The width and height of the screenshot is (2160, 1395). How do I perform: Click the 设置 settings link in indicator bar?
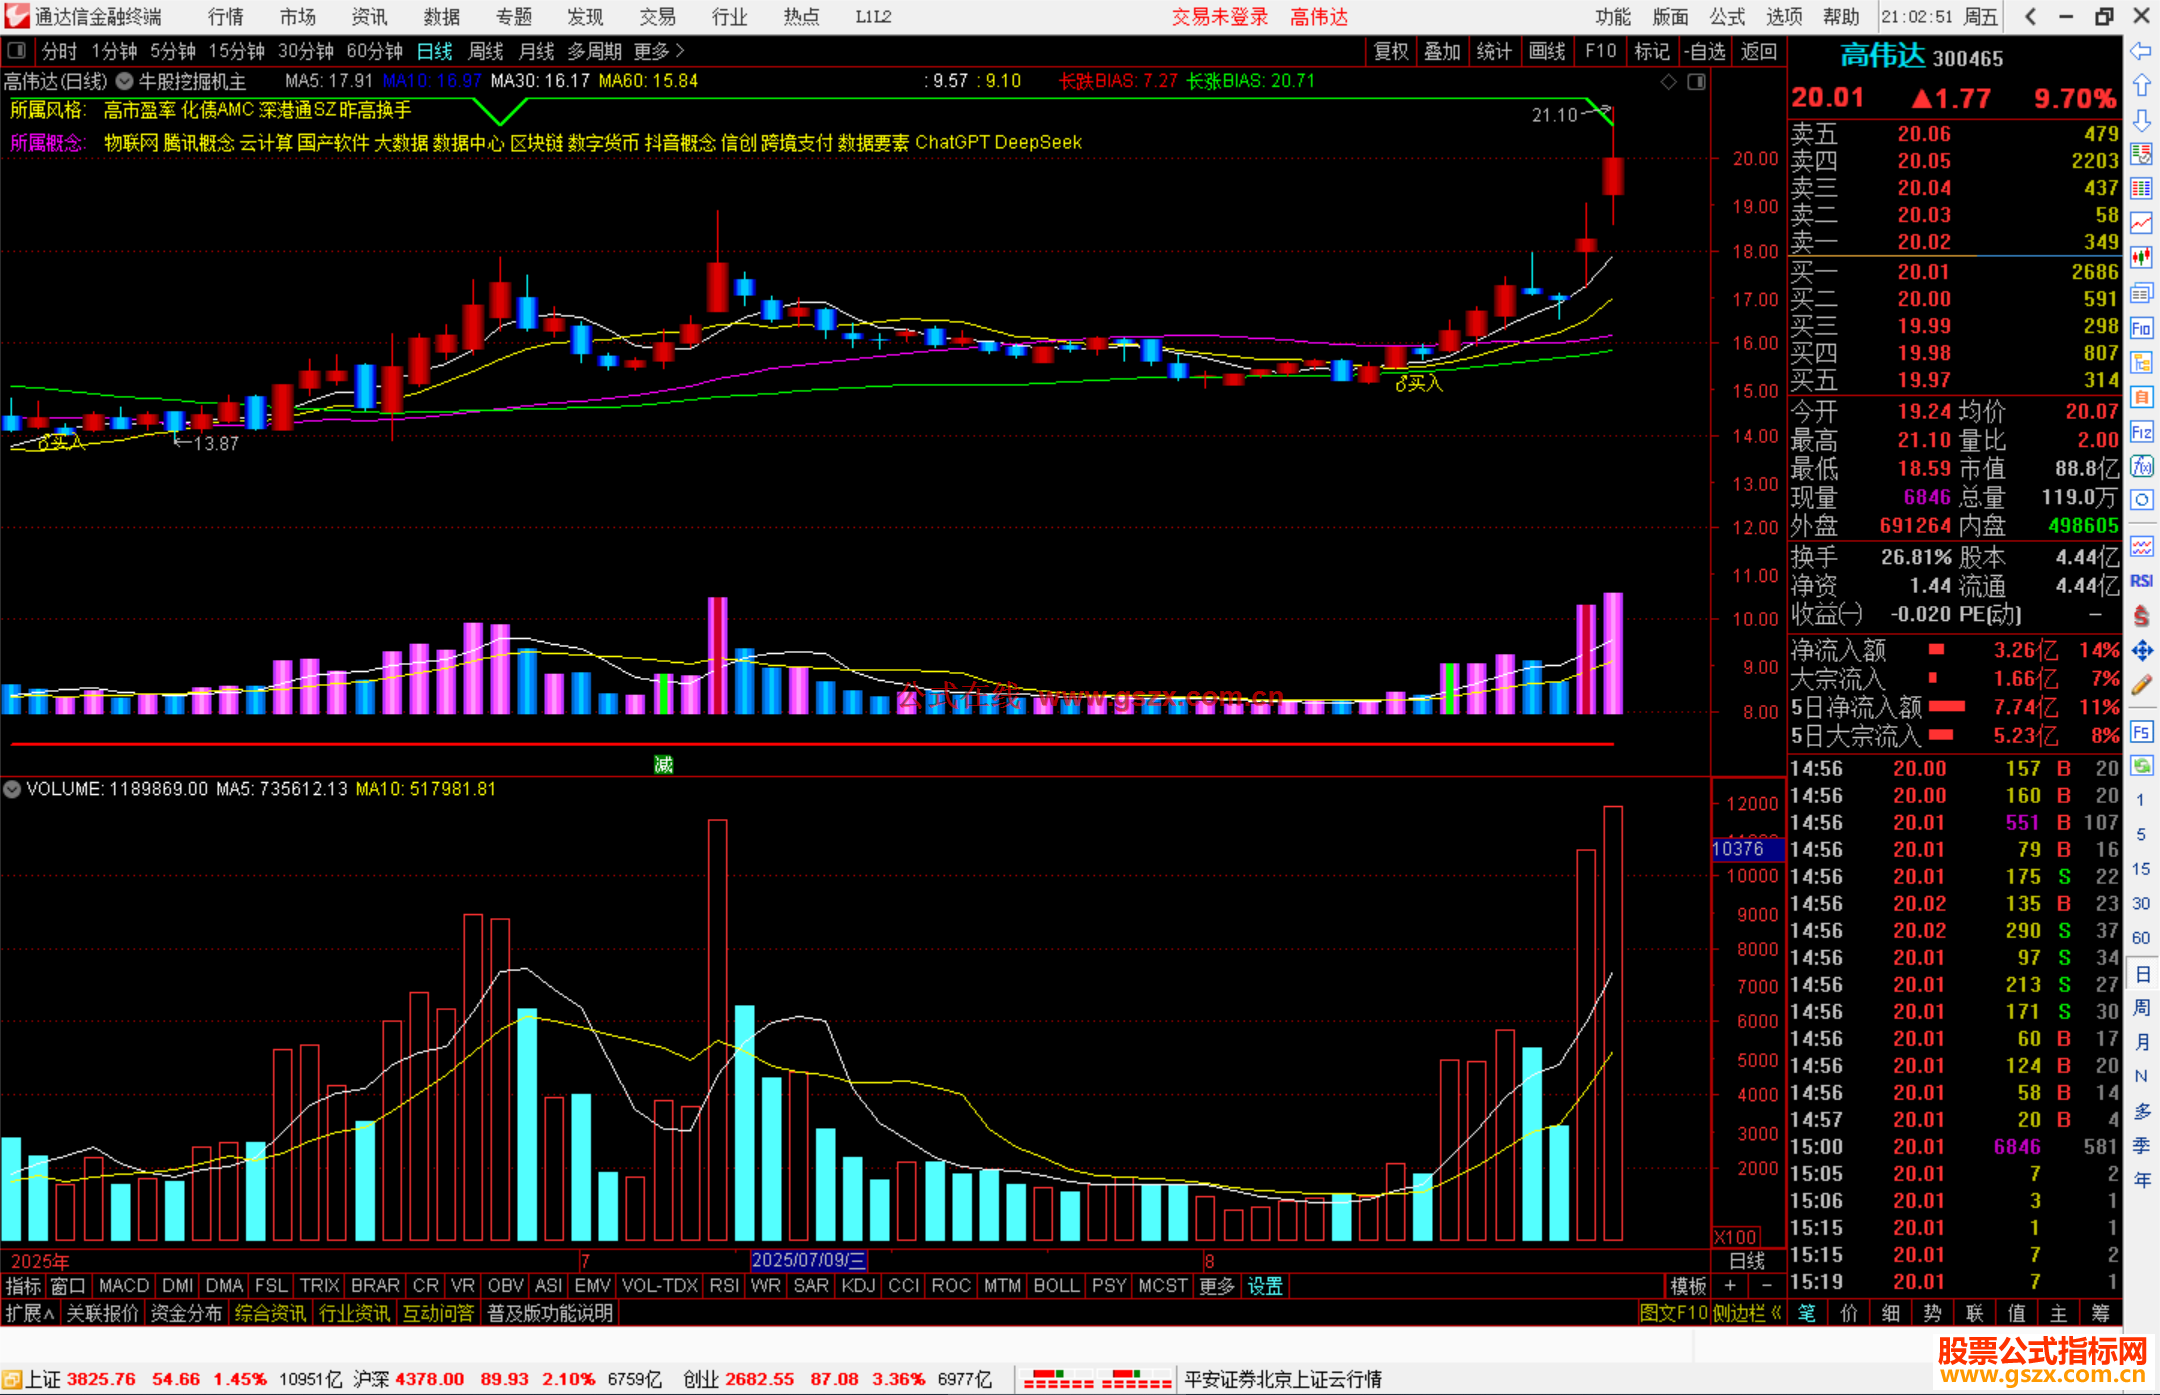(x=1265, y=1286)
